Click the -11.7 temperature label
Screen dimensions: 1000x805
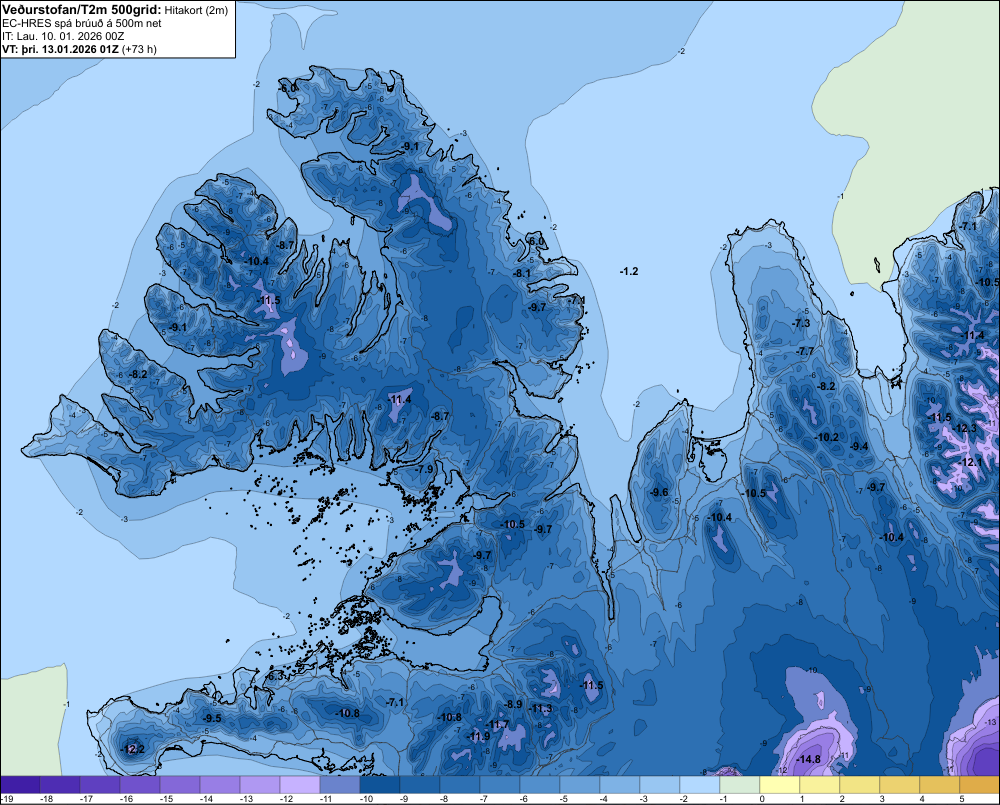[x=497, y=724]
